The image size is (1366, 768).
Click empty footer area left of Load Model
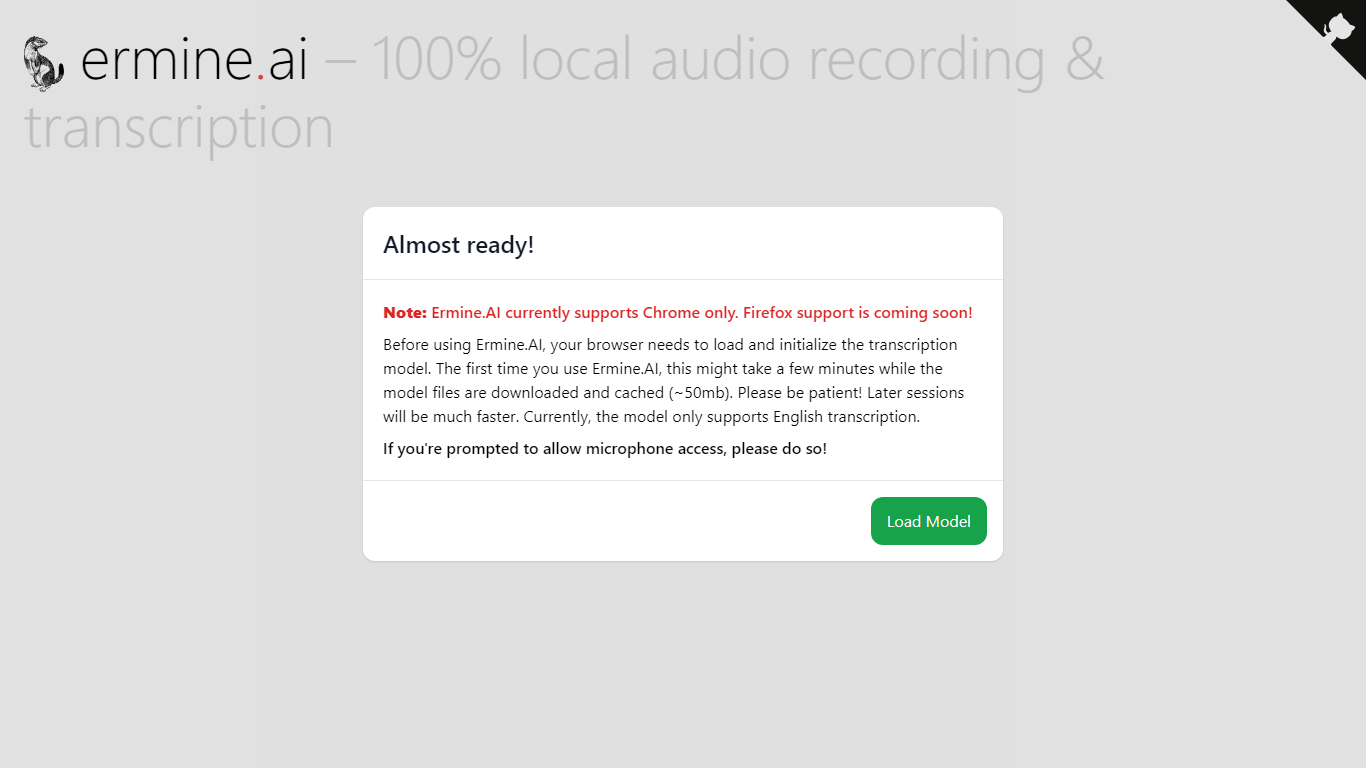click(x=617, y=521)
